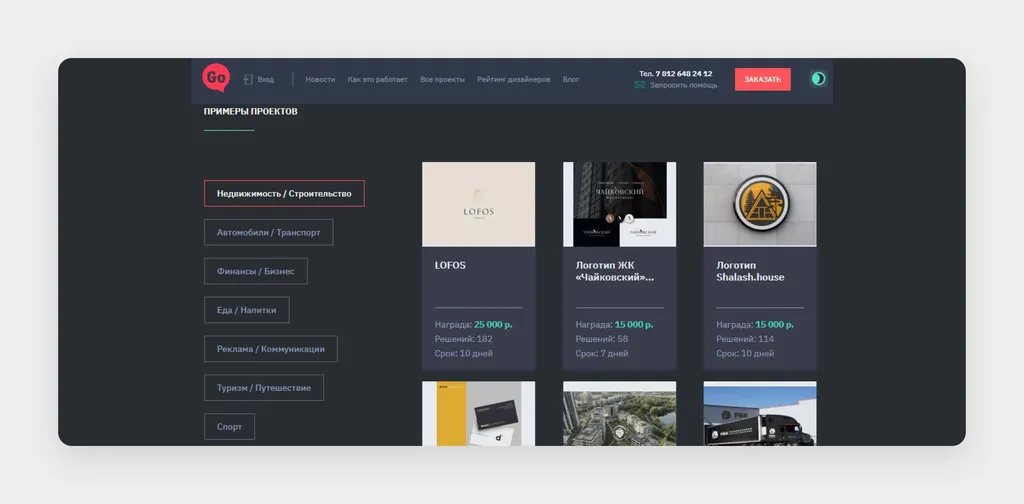Click the ПРИМЕРЫ ПРОЕКТОВ heading
The image size is (1024, 504).
tap(251, 112)
